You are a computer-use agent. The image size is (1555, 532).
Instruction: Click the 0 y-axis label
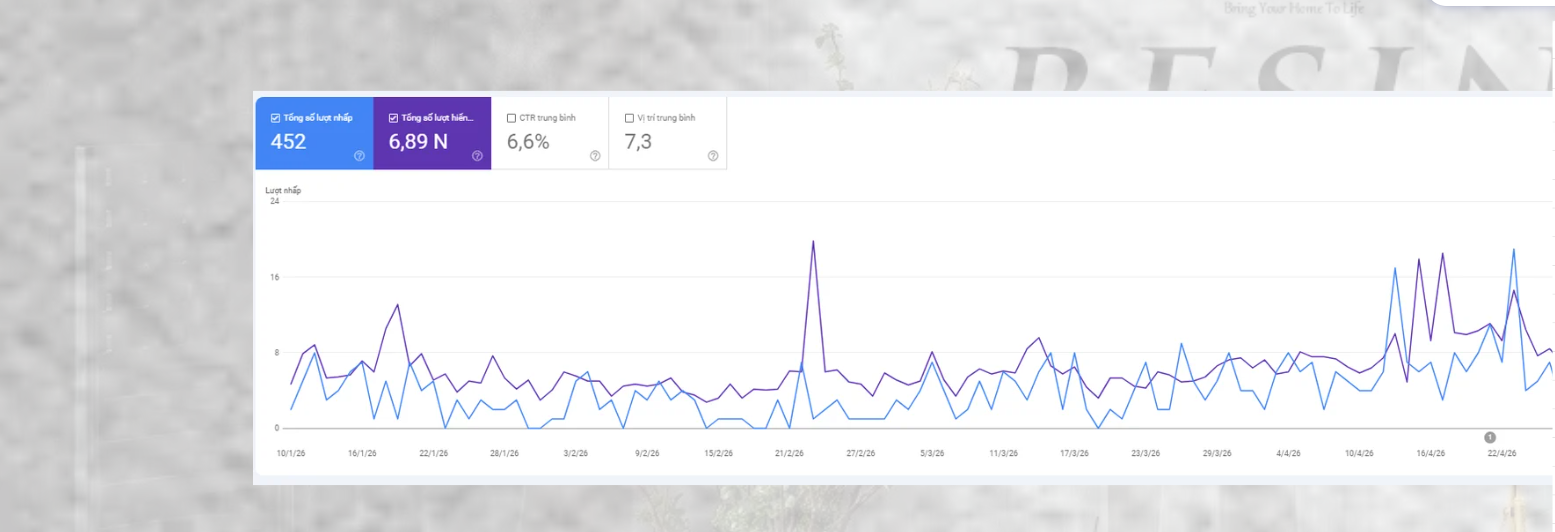276,428
